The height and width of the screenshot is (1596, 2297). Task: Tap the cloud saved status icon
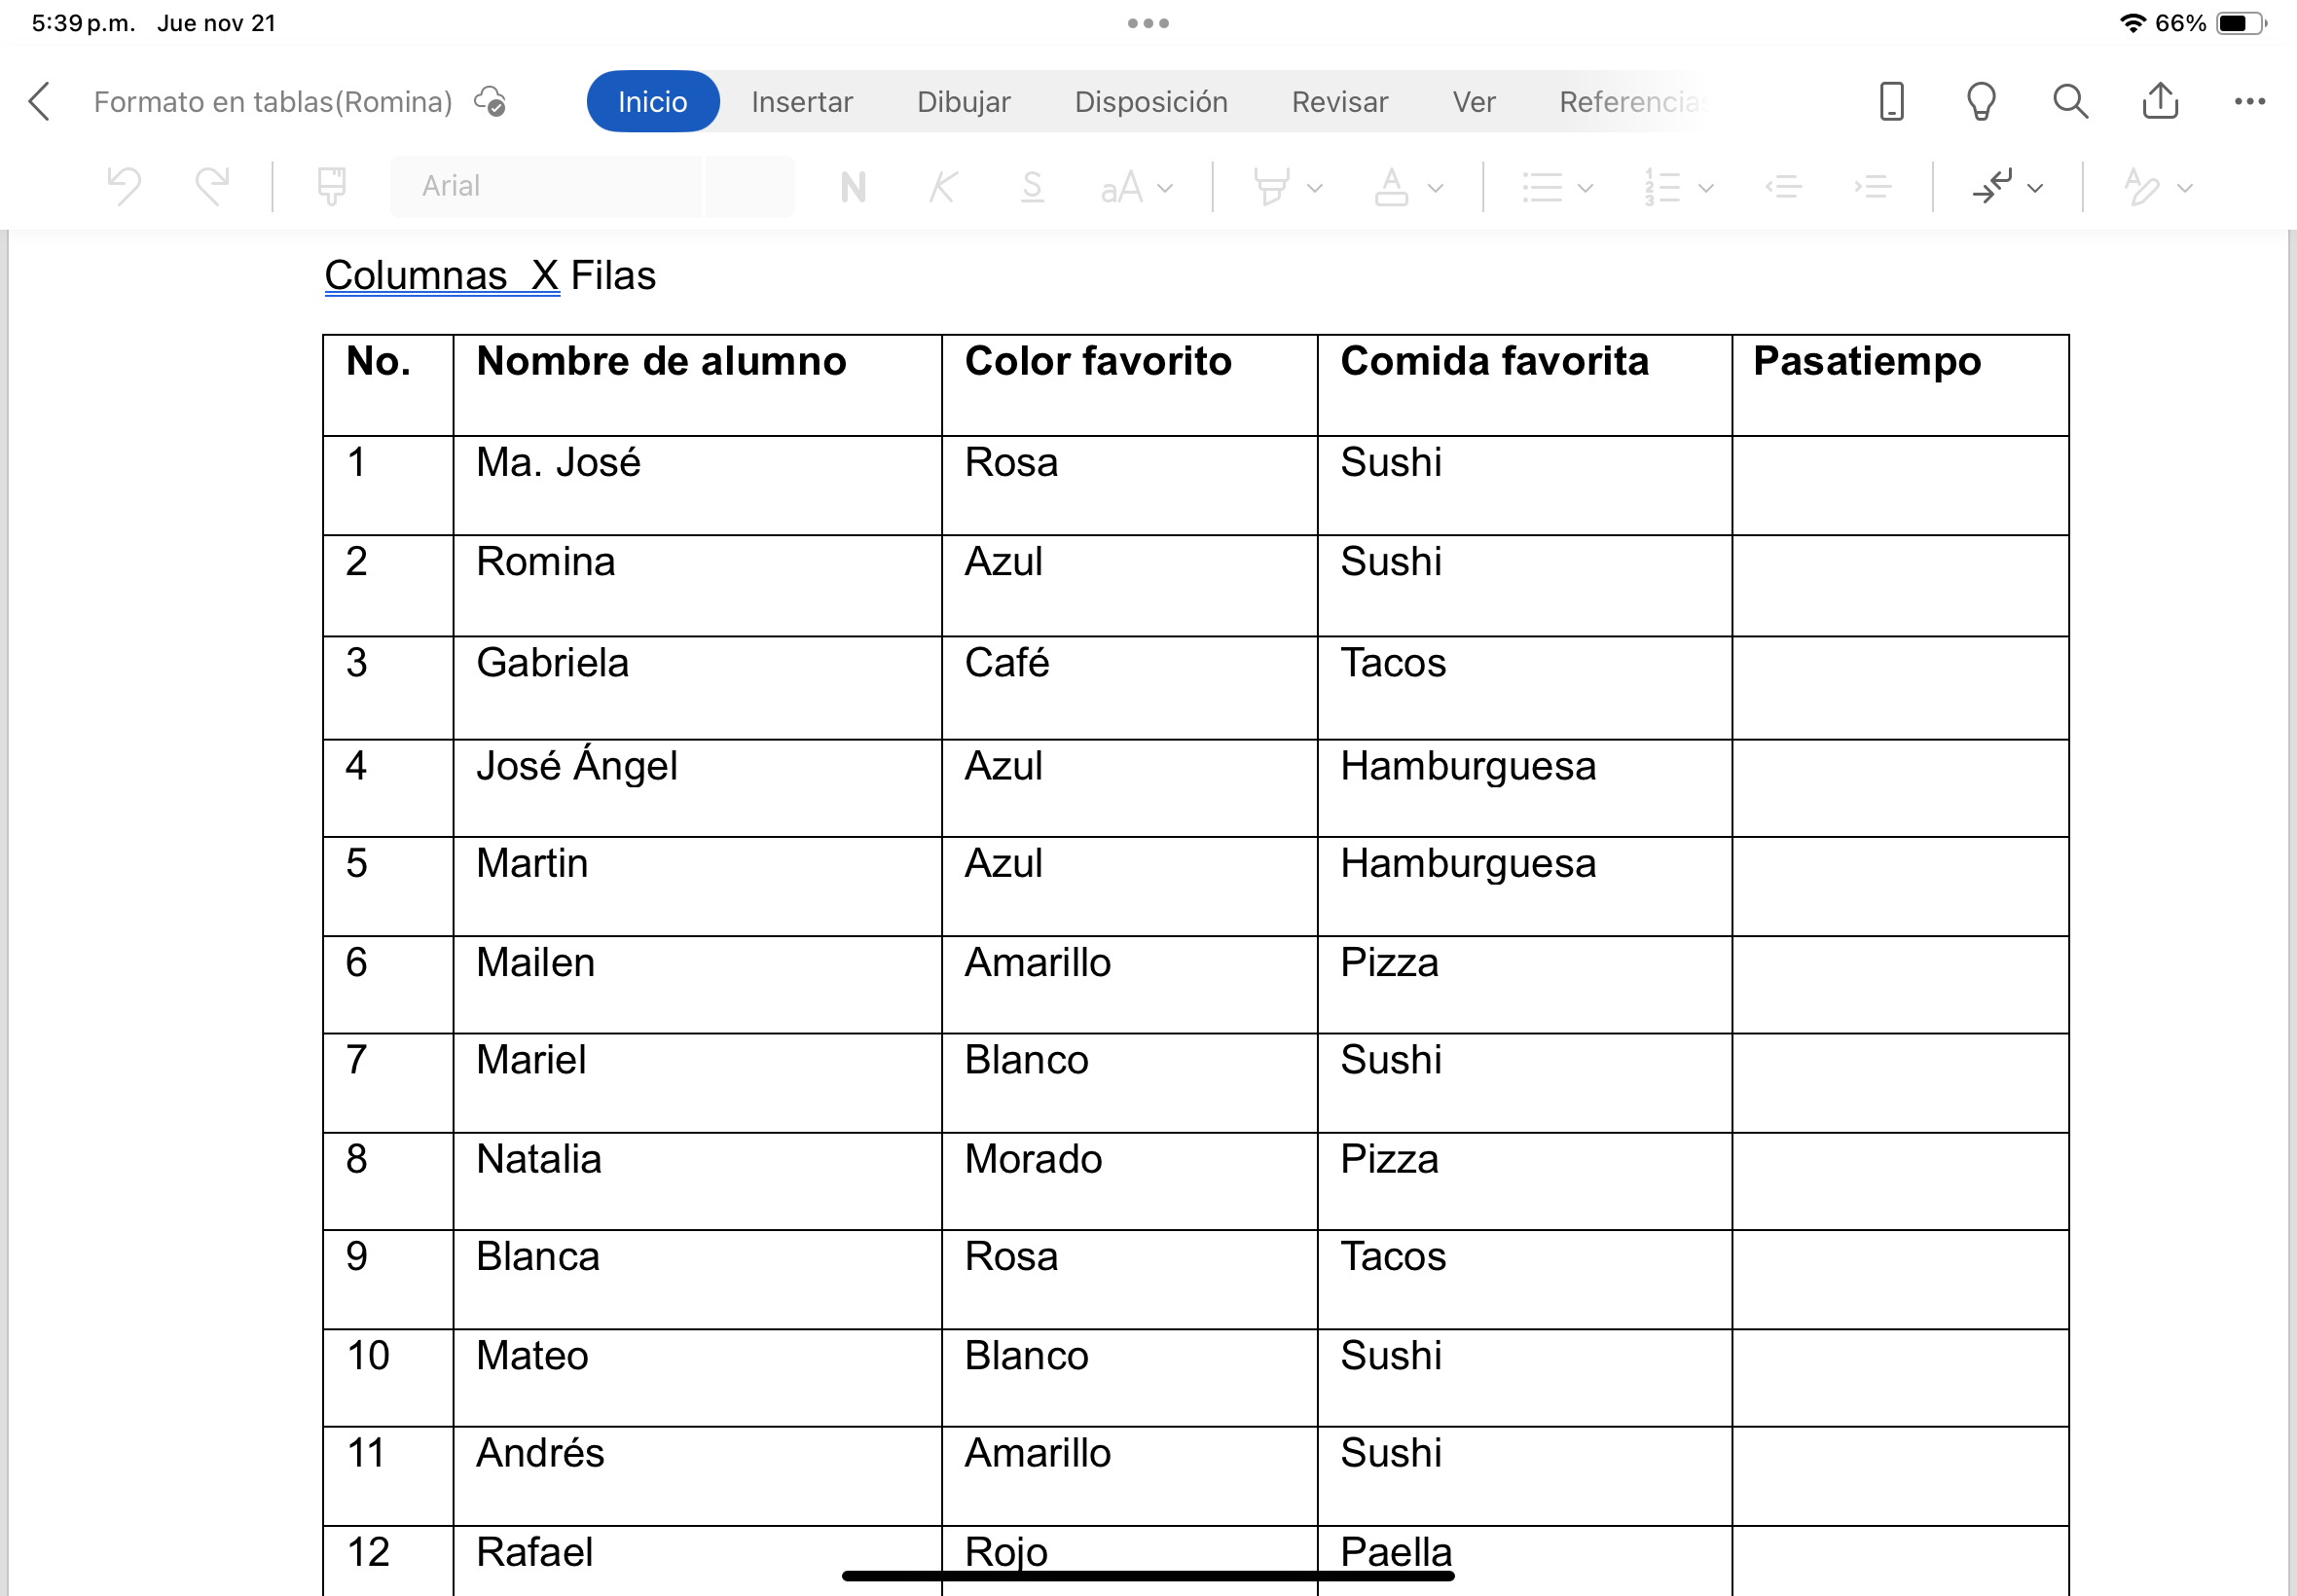click(x=490, y=101)
